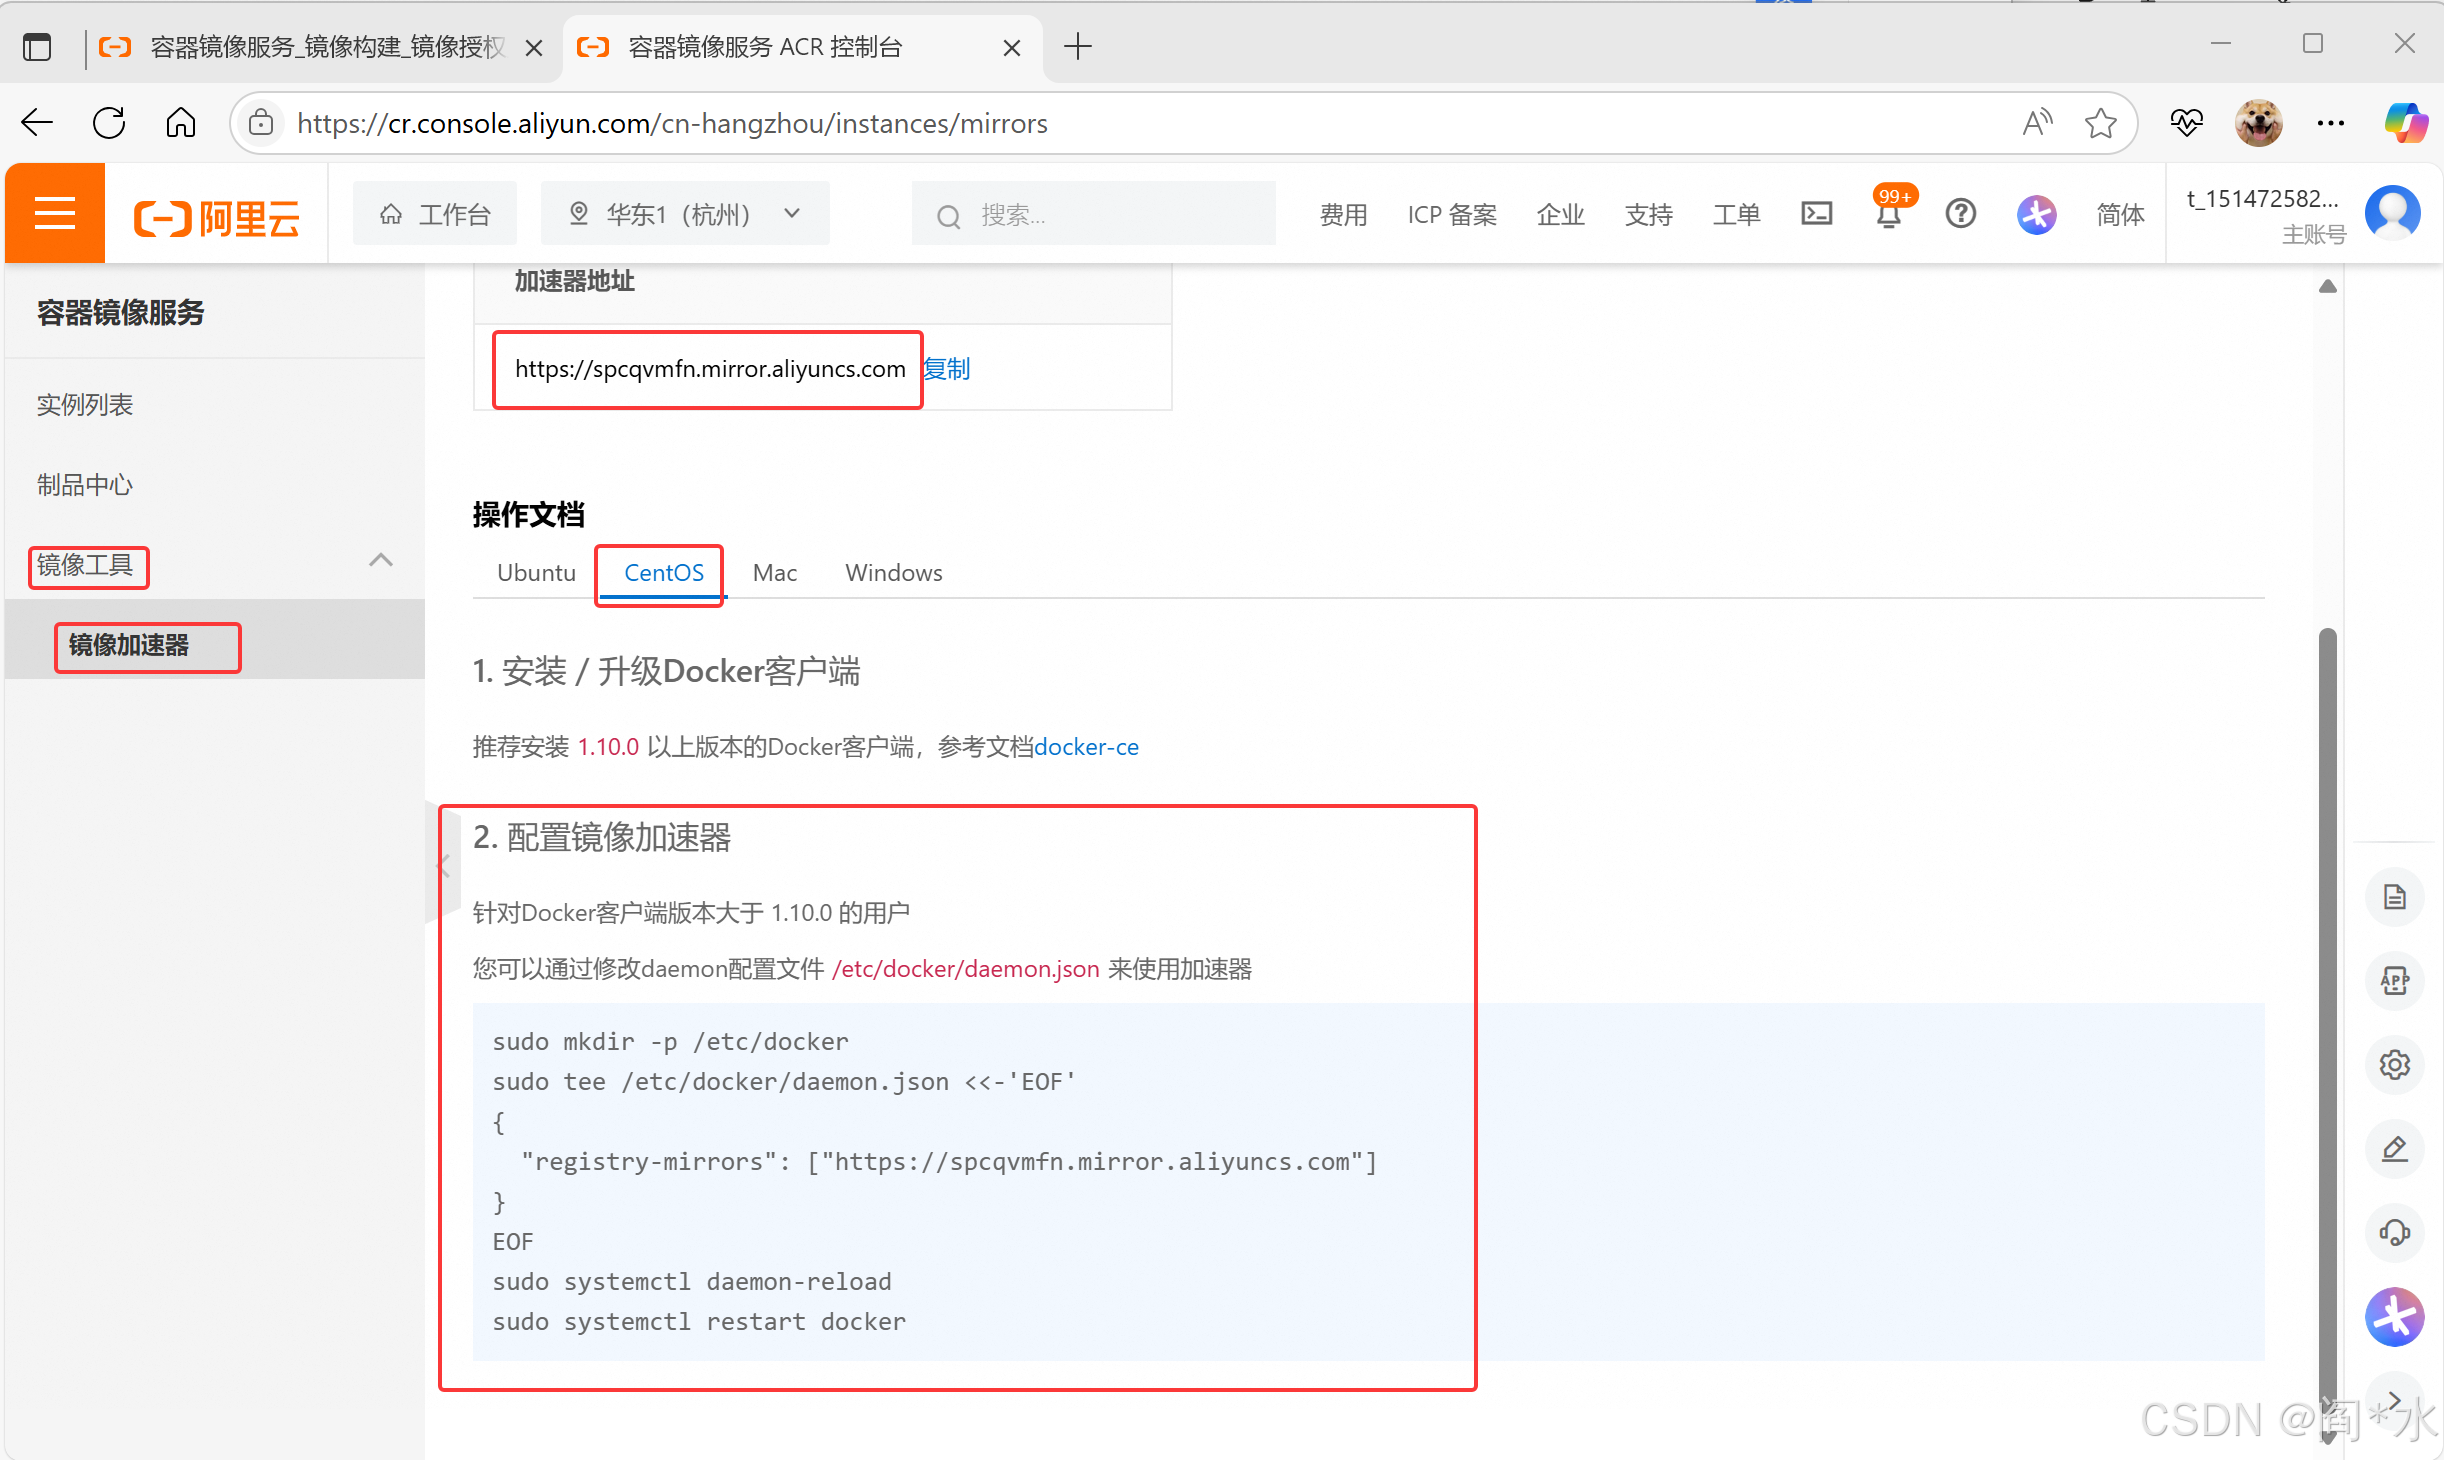Click the headset support icon
The height and width of the screenshot is (1460, 2444).
pos(2394,1232)
